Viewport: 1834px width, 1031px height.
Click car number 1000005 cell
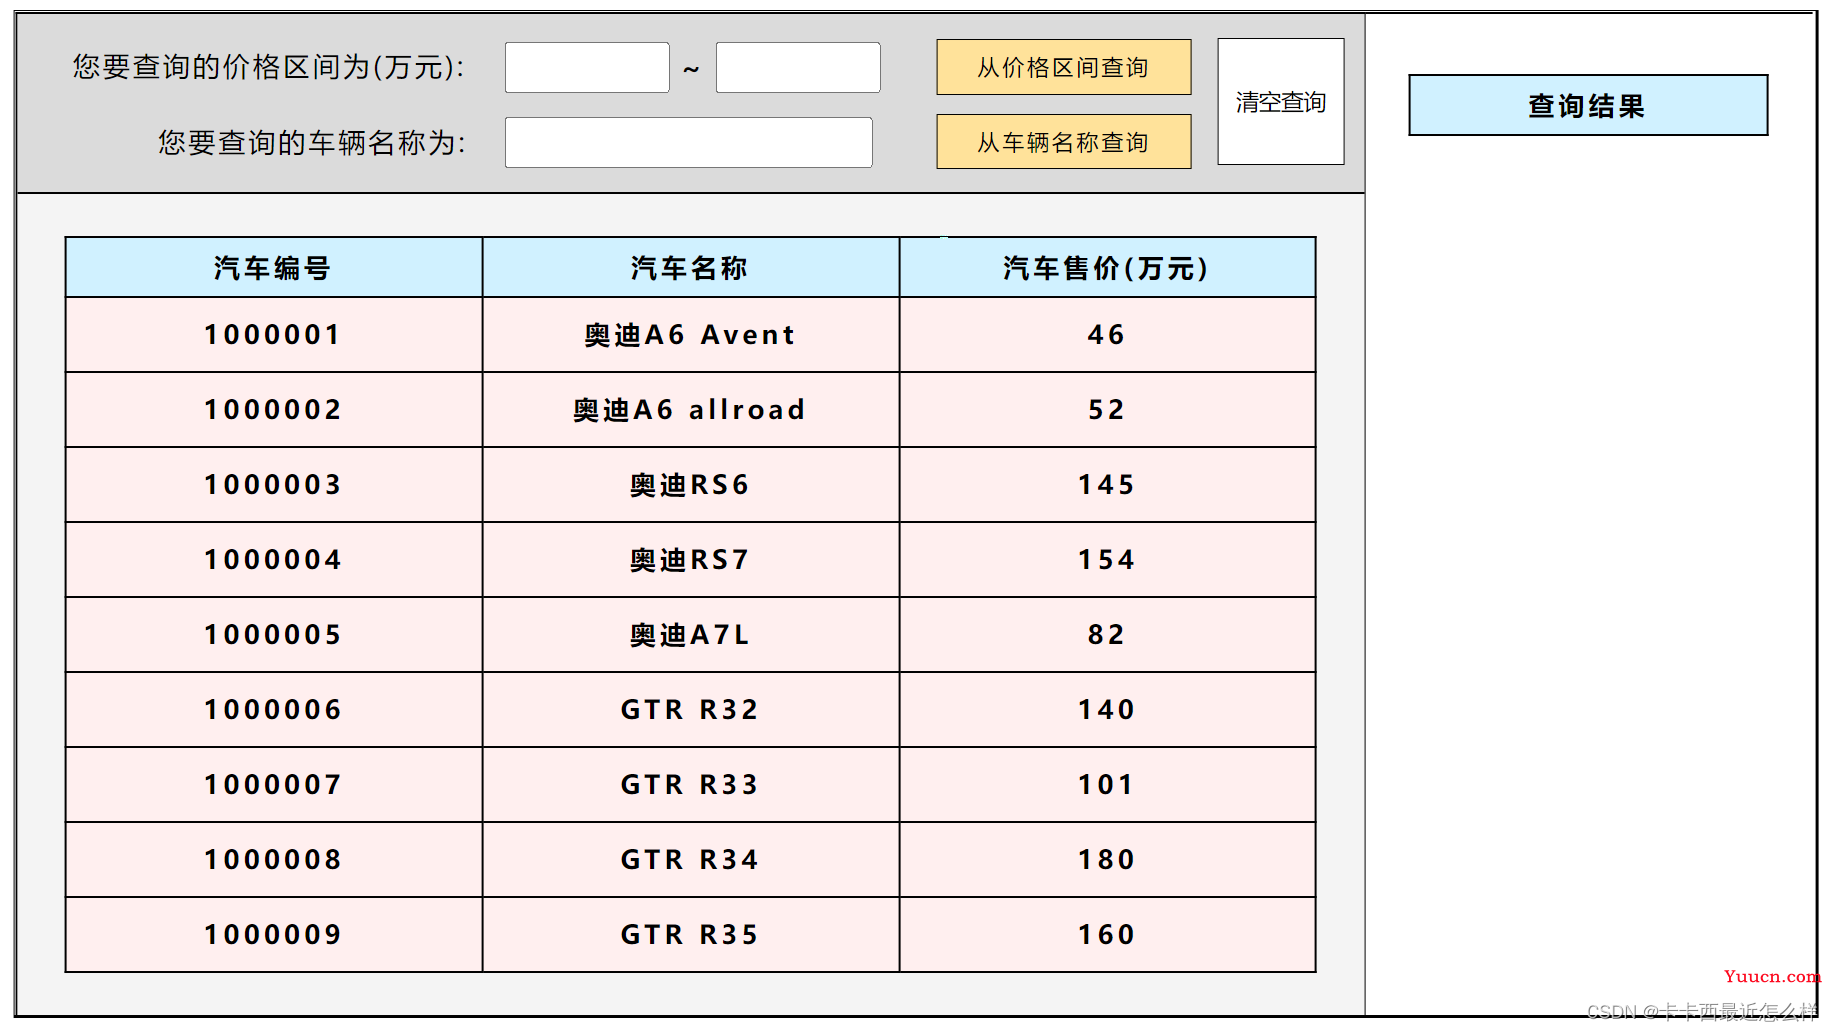(274, 635)
